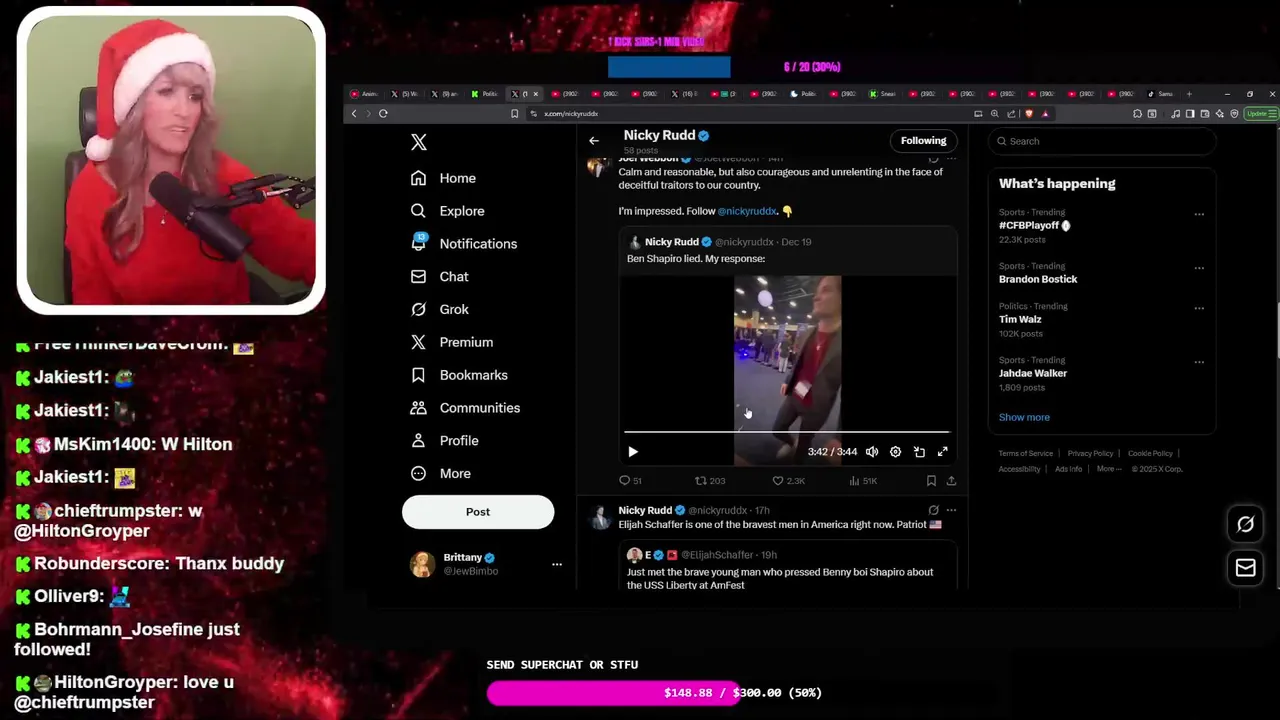This screenshot has width=1280, height=720.
Task: Open more options on the 17h tweet
Action: pos(951,510)
